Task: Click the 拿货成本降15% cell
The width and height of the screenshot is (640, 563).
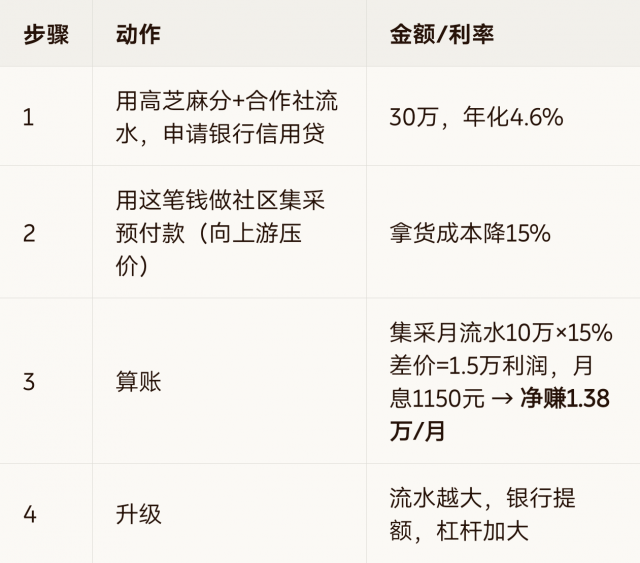Action: pyautogui.click(x=470, y=234)
